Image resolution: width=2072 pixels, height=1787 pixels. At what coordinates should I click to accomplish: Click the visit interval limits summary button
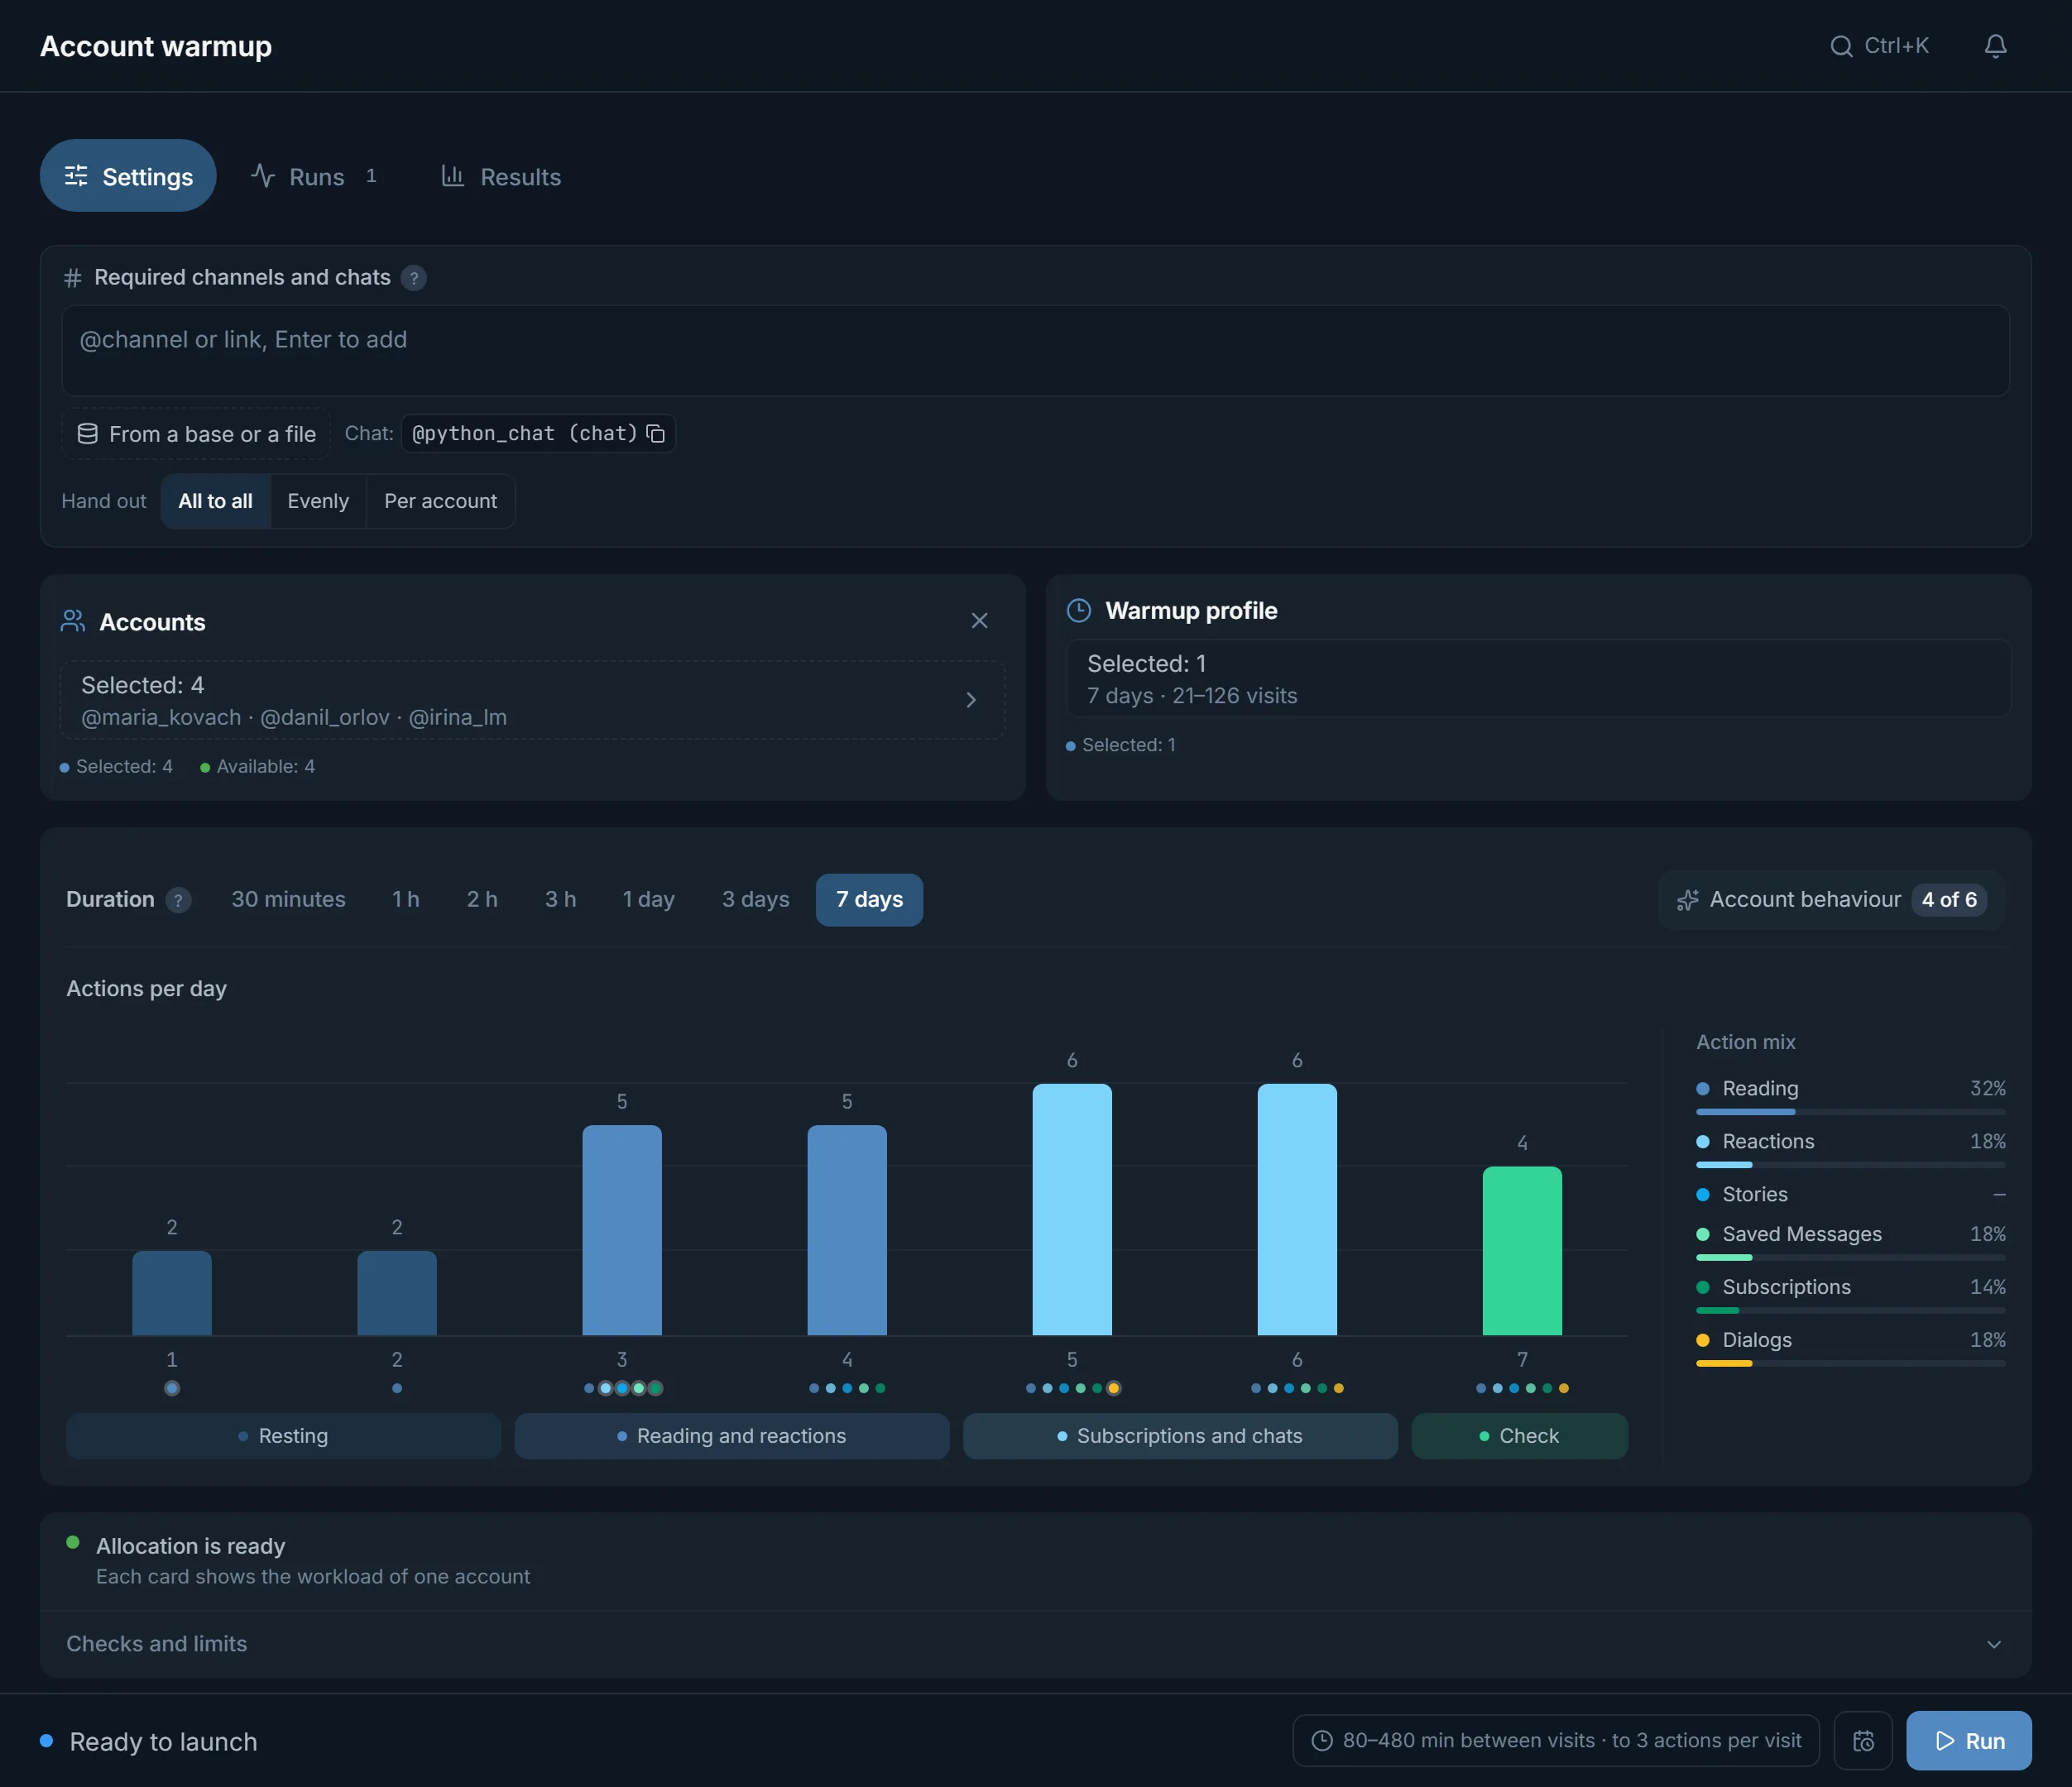pos(1555,1740)
